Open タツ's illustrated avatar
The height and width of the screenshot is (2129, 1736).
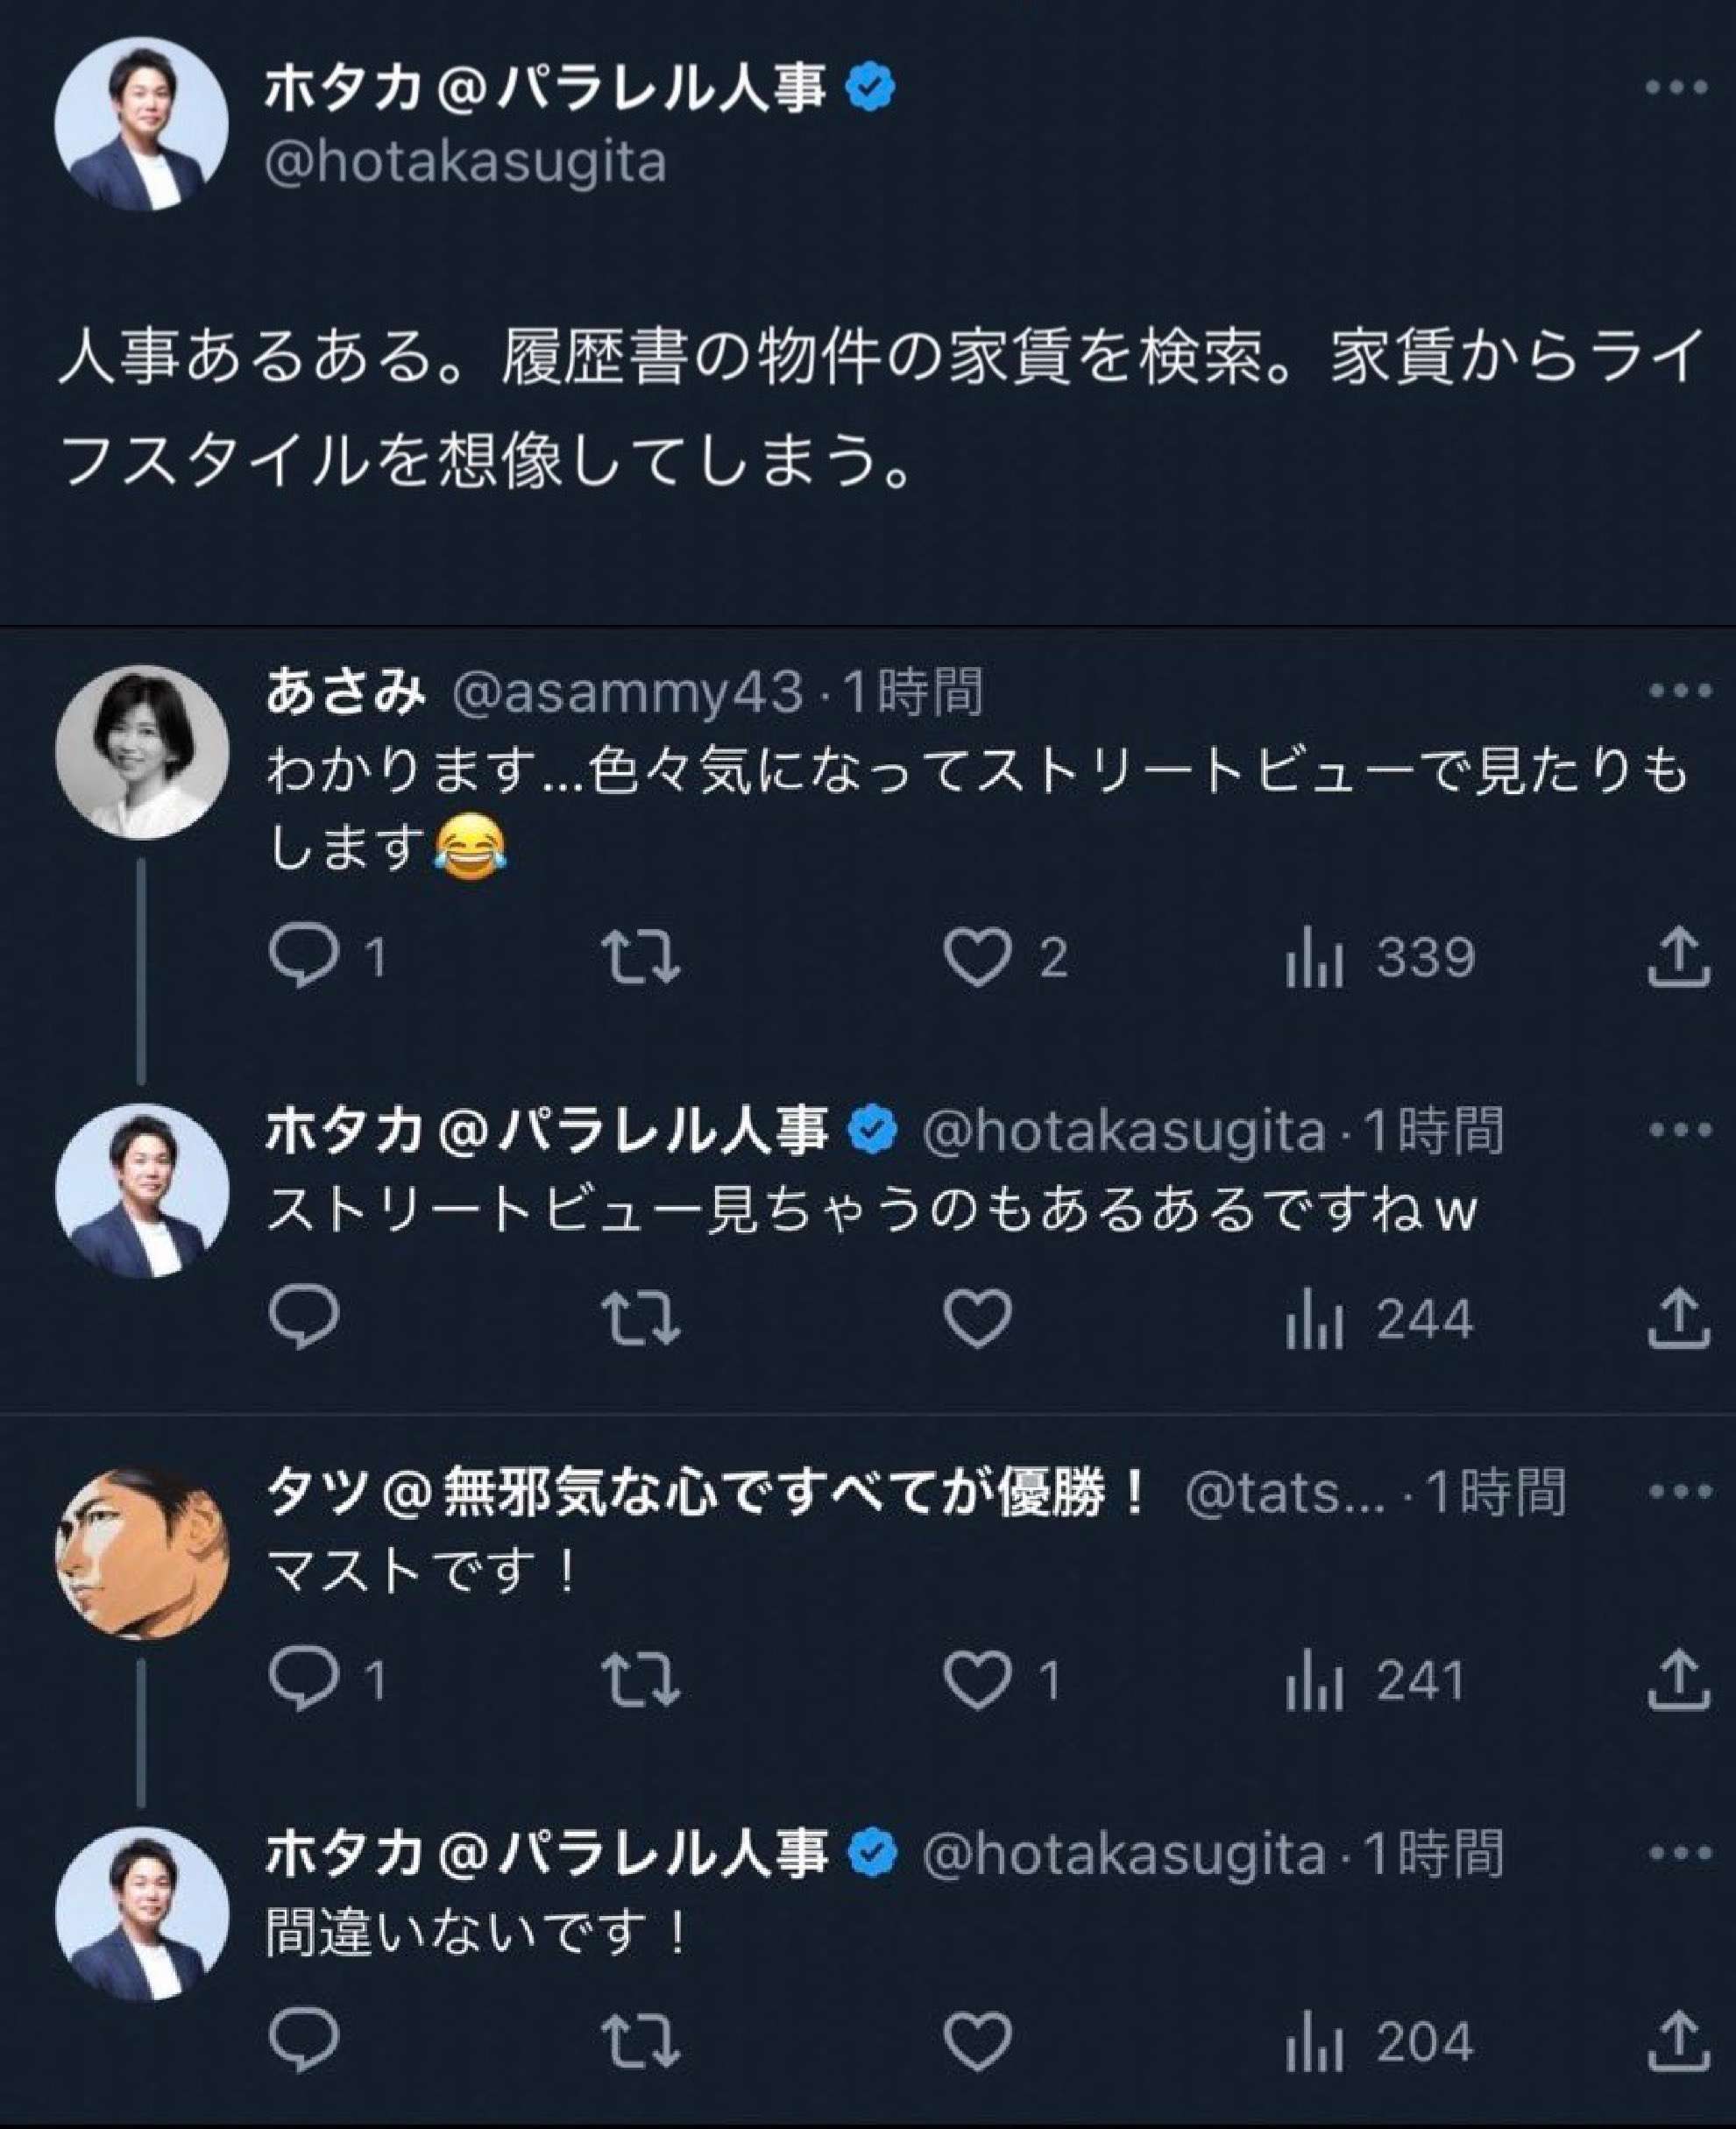141,1553
